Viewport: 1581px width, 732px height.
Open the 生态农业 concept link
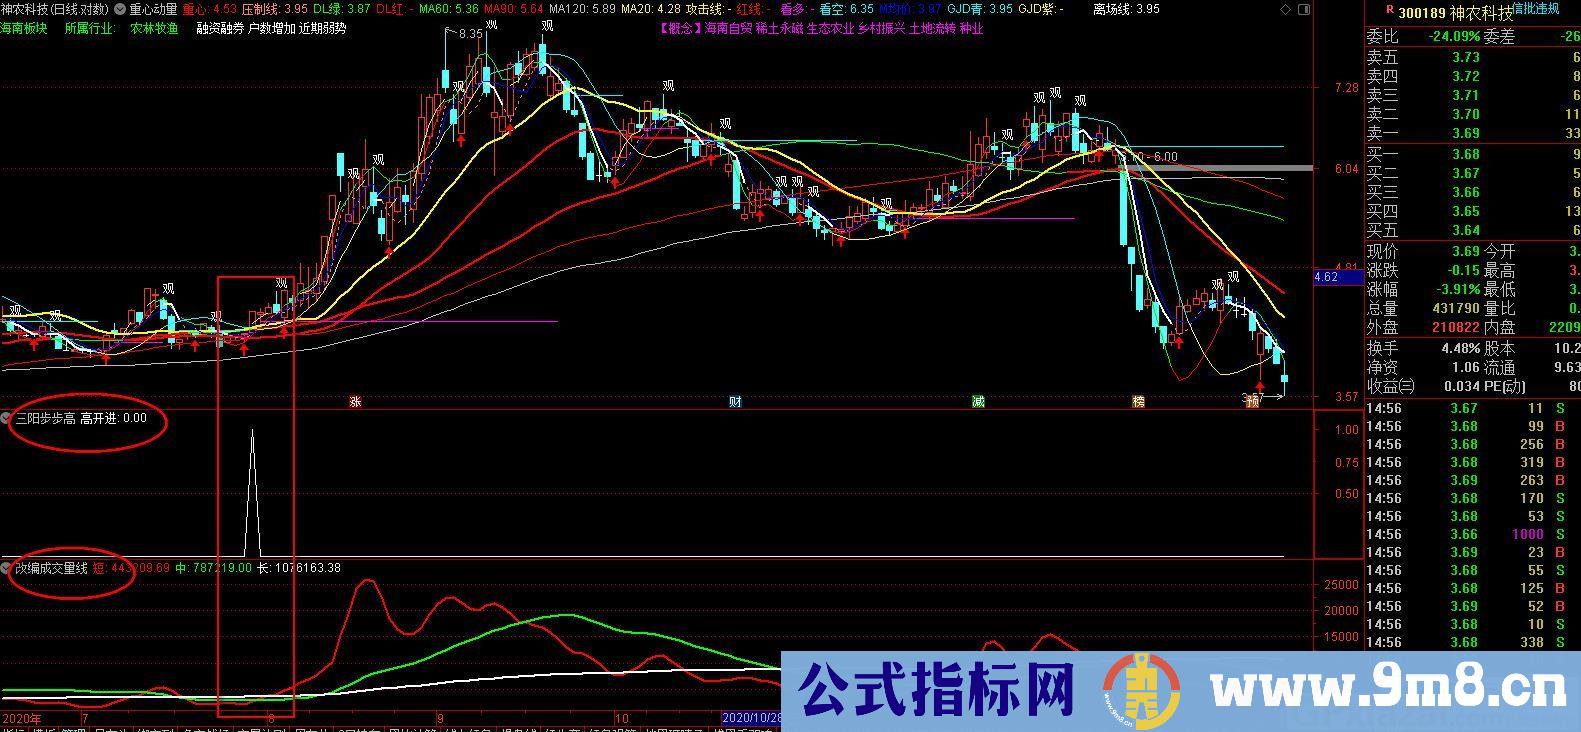point(830,28)
